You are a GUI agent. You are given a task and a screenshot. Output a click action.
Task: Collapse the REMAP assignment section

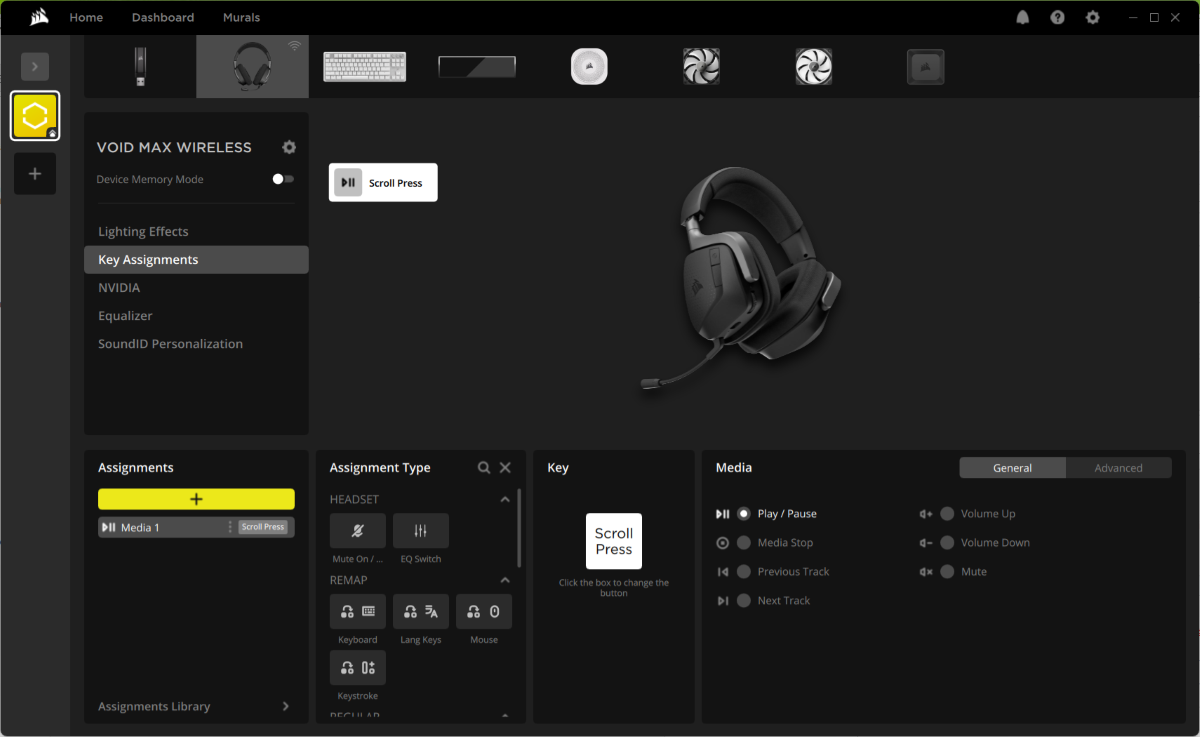[x=505, y=580]
